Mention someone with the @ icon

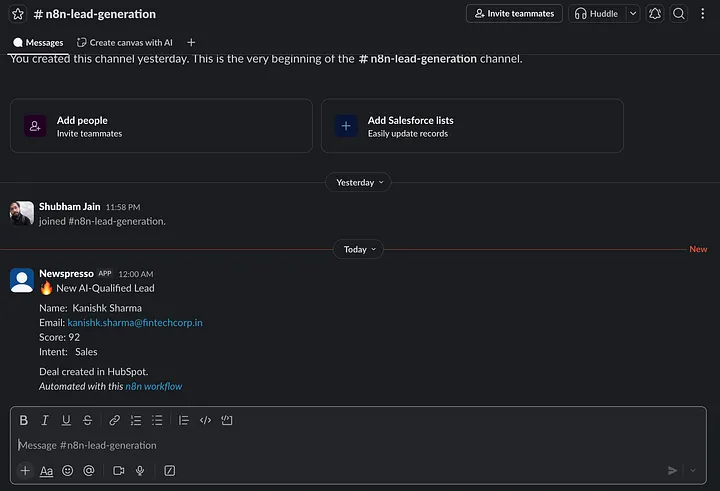click(x=89, y=471)
